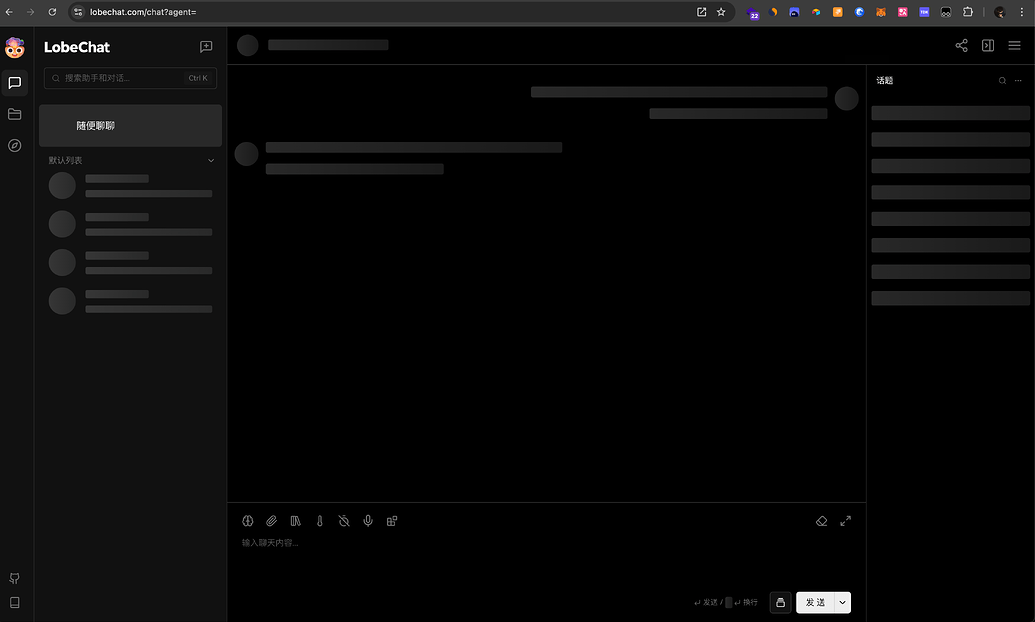This screenshot has height=622, width=1035.
Task: Click the 话题 topic panel heading
Action: (x=885, y=81)
